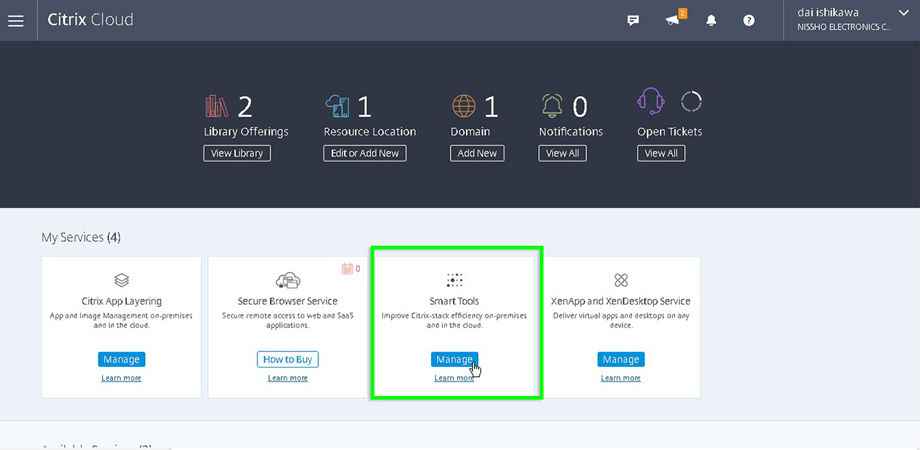Click the notification bell icon in header
Viewport: 920px width, 450px height.
pos(712,20)
